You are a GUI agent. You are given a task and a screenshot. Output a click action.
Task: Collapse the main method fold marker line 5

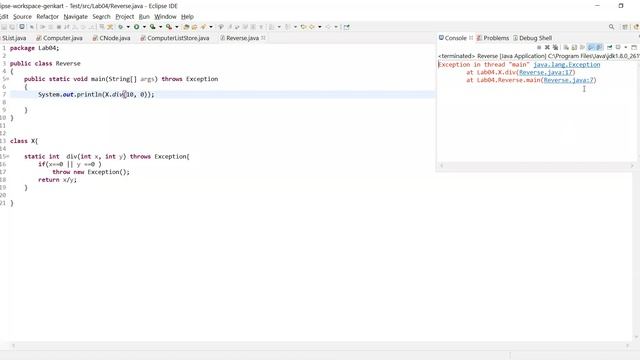7,79
